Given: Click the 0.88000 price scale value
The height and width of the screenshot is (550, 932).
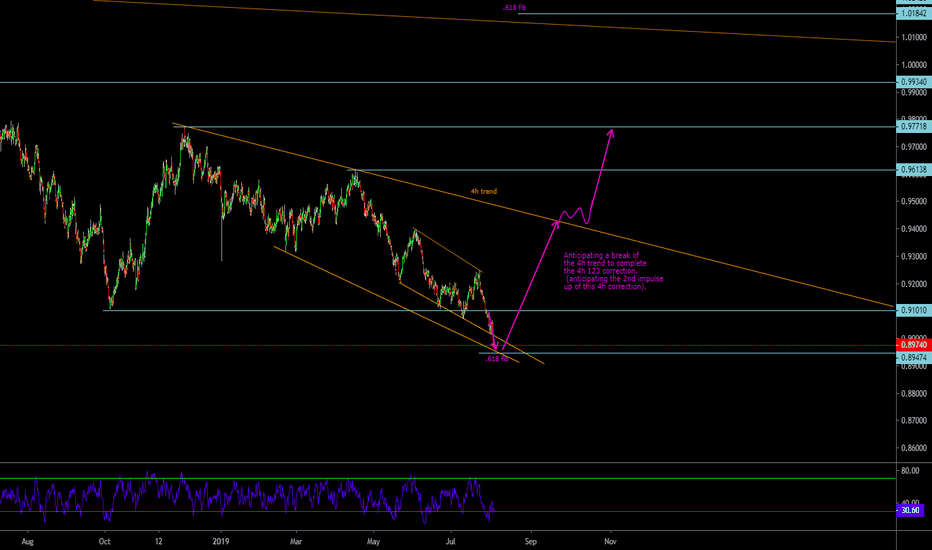Looking at the screenshot, I should [x=914, y=394].
